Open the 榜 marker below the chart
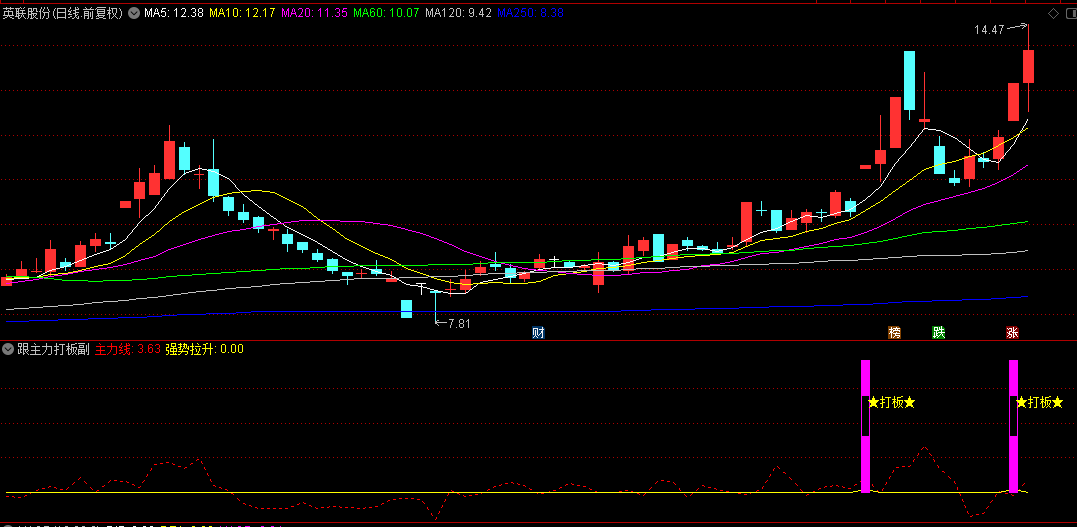Viewport: 1077px width, 527px height. coord(894,333)
